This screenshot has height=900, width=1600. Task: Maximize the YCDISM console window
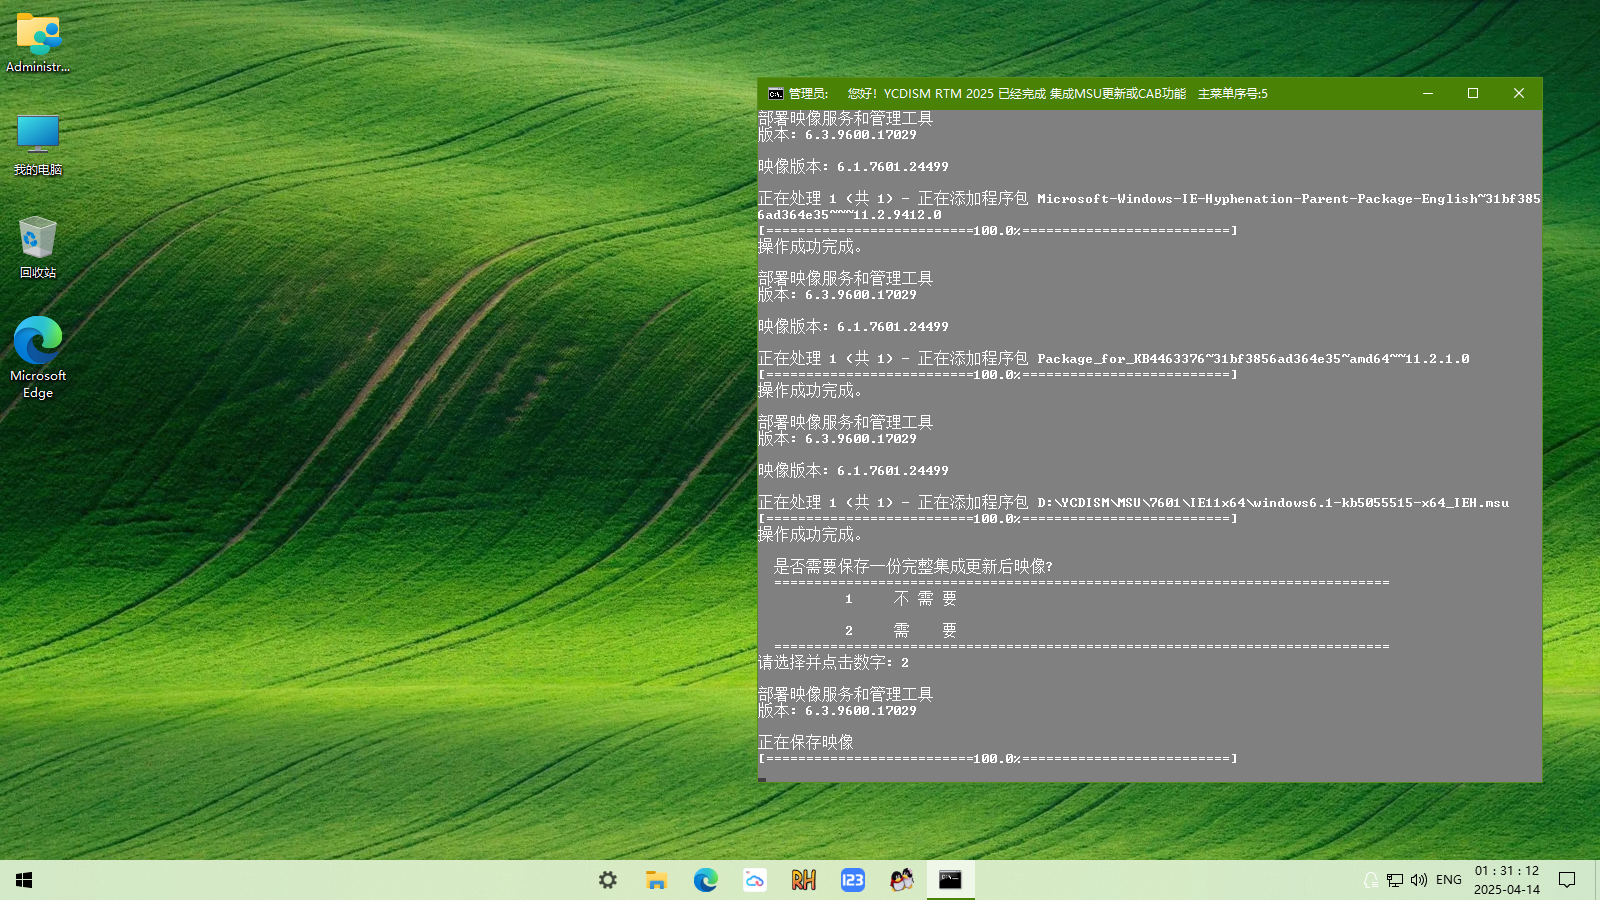tap(1473, 94)
